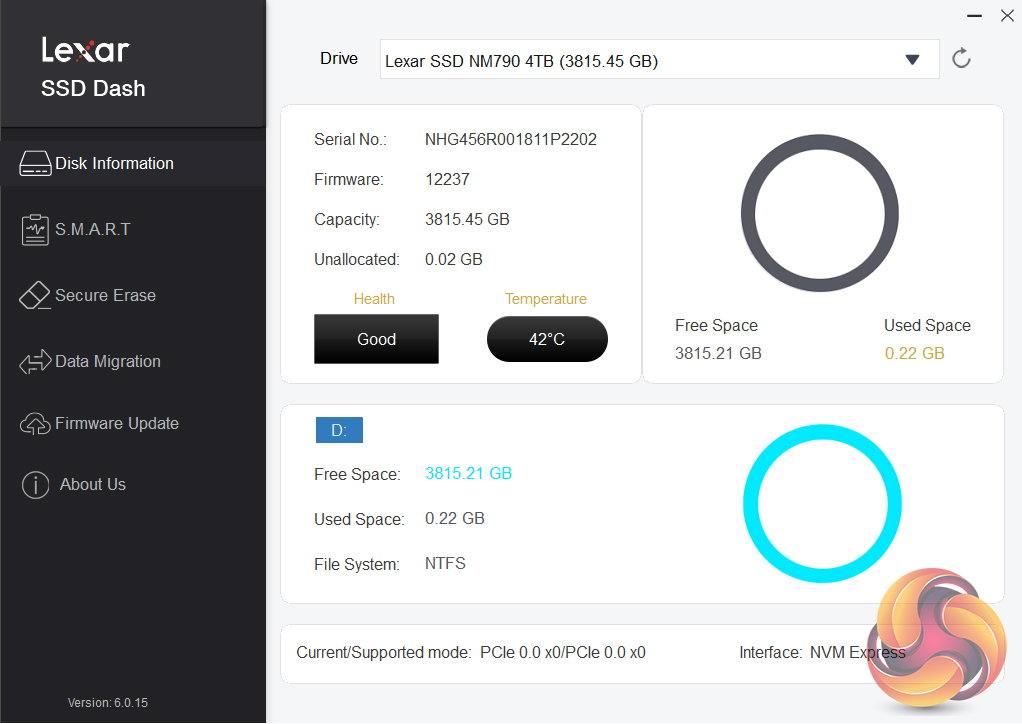This screenshot has width=1022, height=724.
Task: Open the drive selection dropdown arrow
Action: click(912, 60)
